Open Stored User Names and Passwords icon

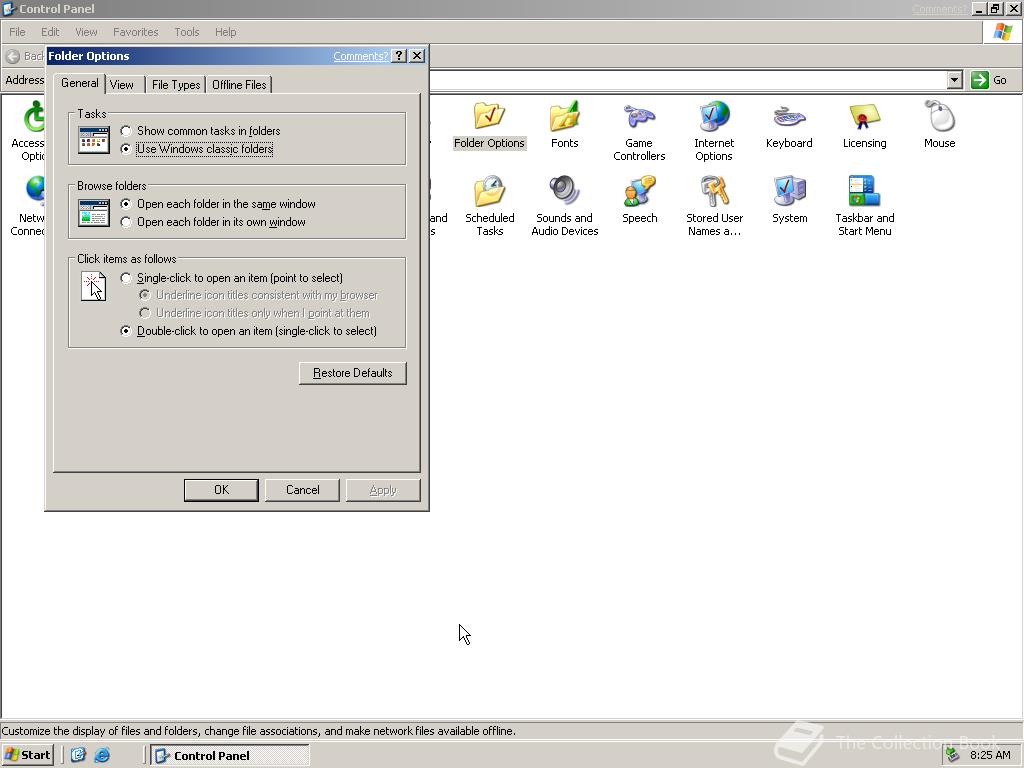coord(714,206)
